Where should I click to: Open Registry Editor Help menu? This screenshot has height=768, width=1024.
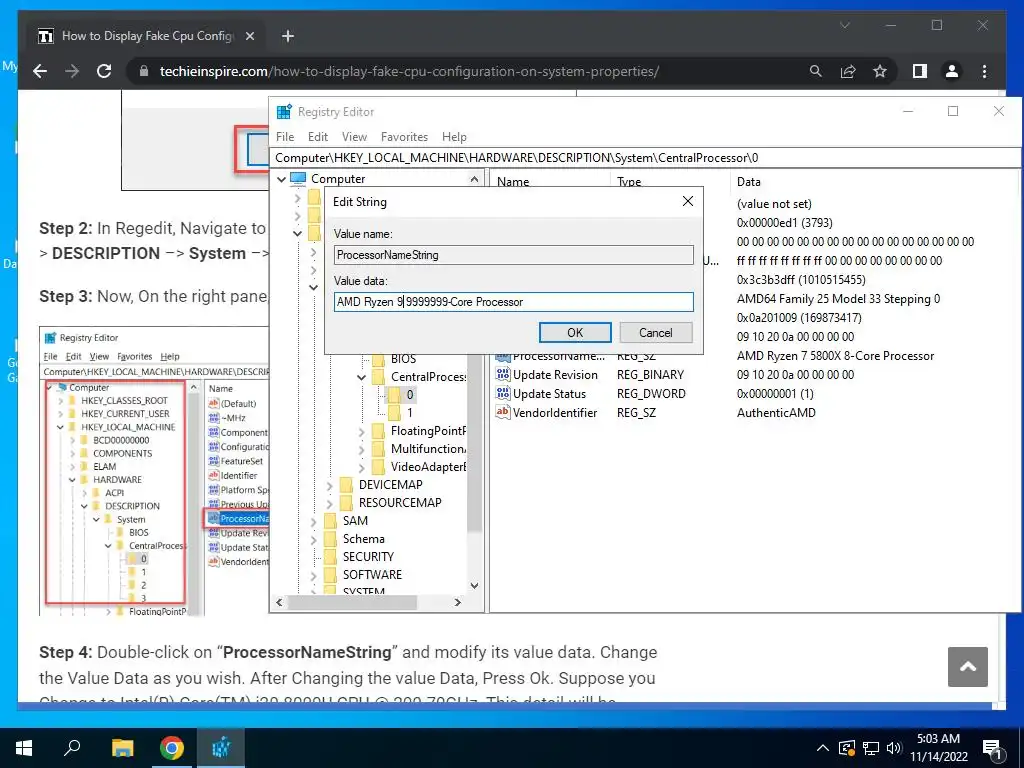pyautogui.click(x=454, y=136)
